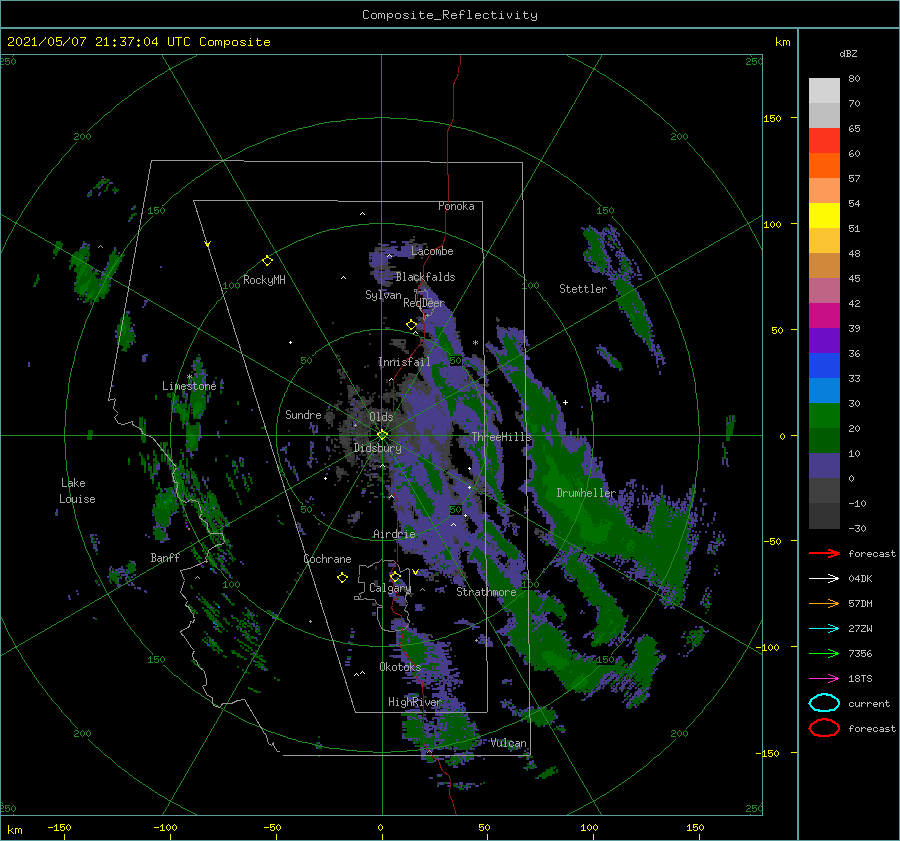Click the Composite_Reflectivity title

[x=450, y=15]
